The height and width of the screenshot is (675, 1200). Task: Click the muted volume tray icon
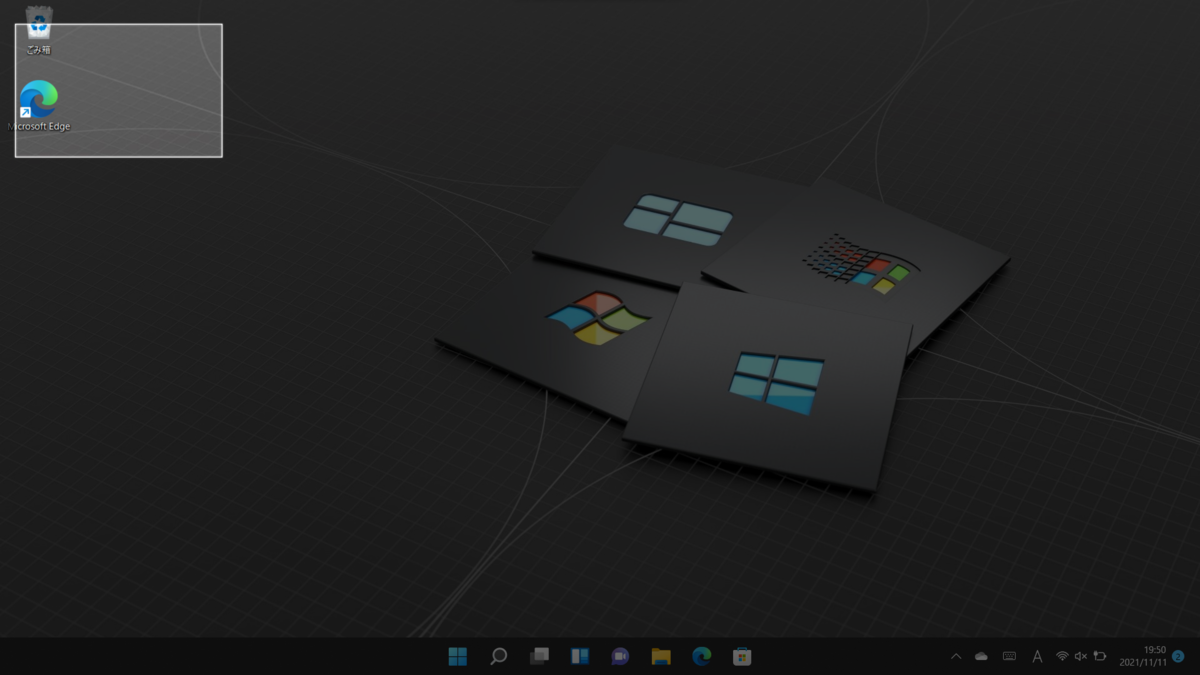click(1081, 656)
